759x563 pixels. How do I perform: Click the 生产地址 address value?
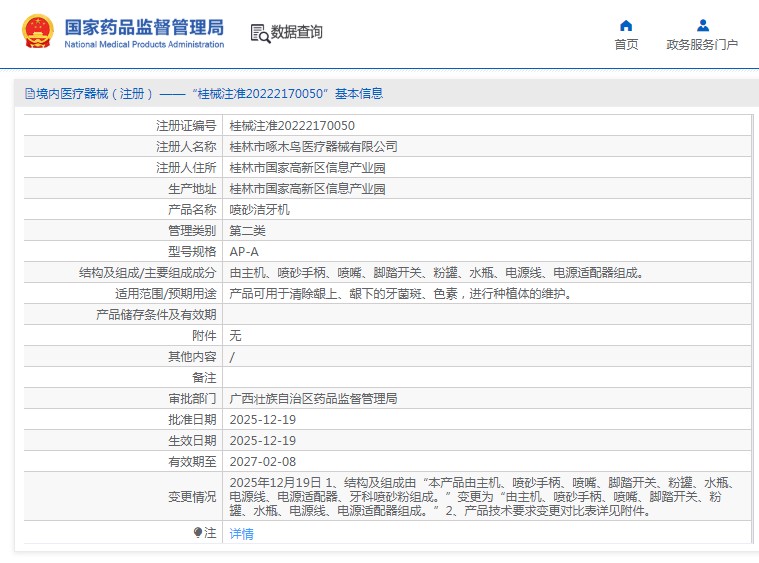[x=307, y=189]
